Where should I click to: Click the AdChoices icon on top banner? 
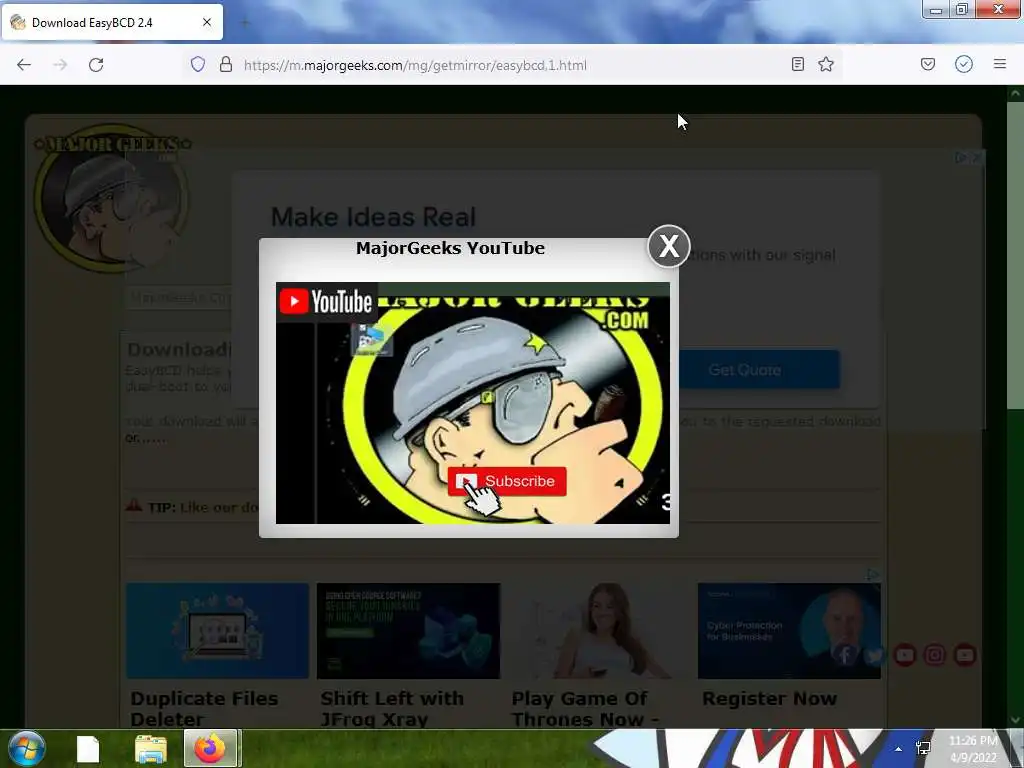click(x=961, y=157)
